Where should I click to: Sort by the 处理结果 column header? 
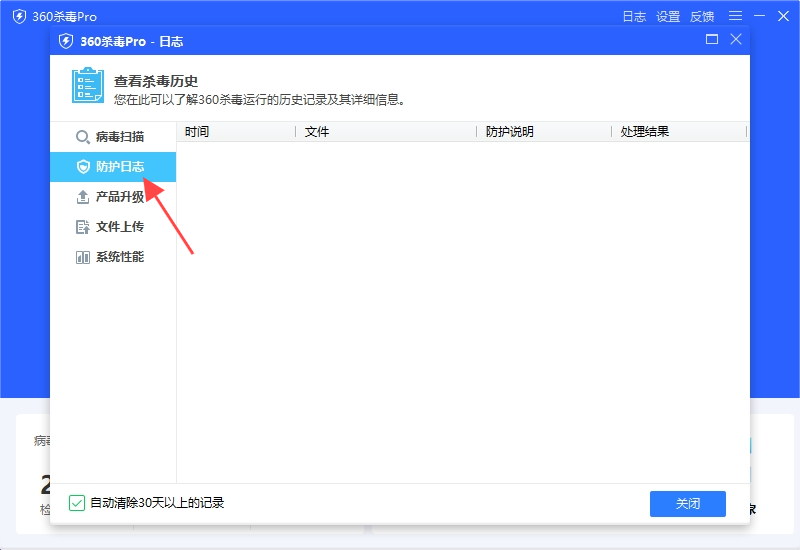pyautogui.click(x=679, y=132)
